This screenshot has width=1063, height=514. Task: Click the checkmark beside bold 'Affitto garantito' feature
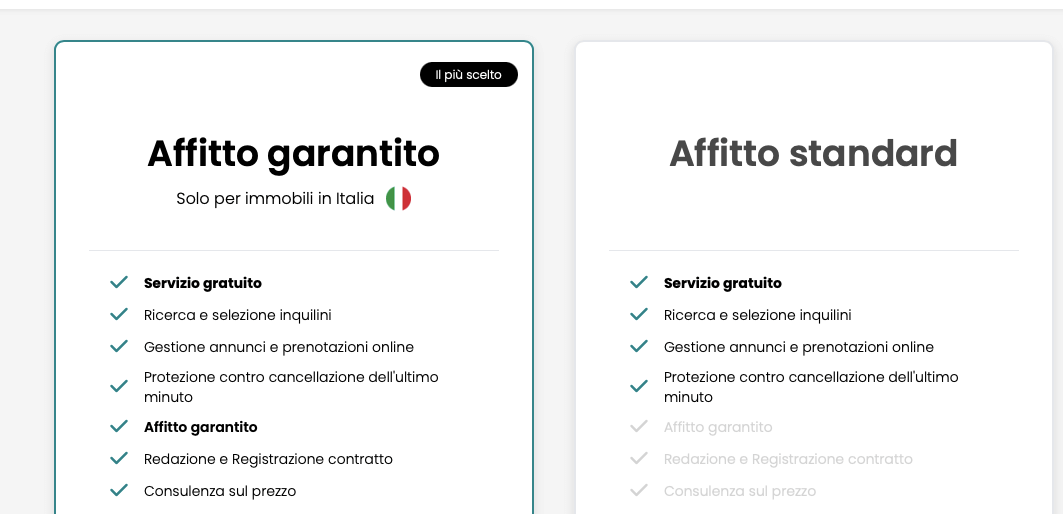119,427
